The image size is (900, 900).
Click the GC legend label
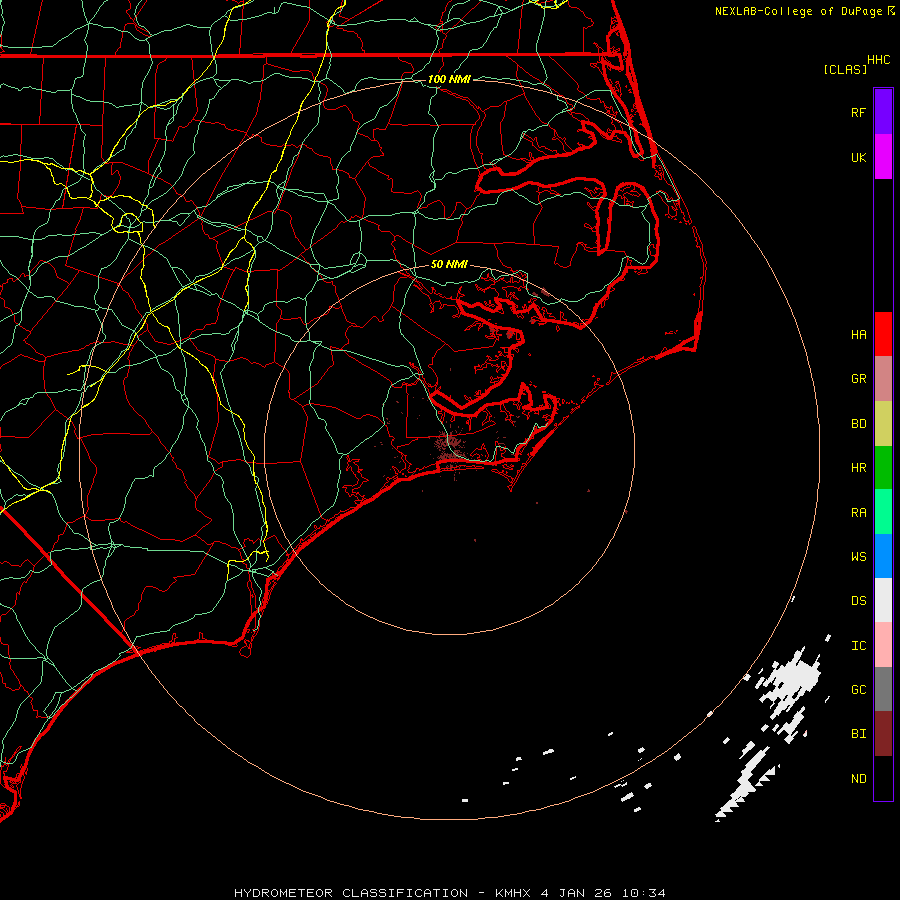click(x=858, y=690)
